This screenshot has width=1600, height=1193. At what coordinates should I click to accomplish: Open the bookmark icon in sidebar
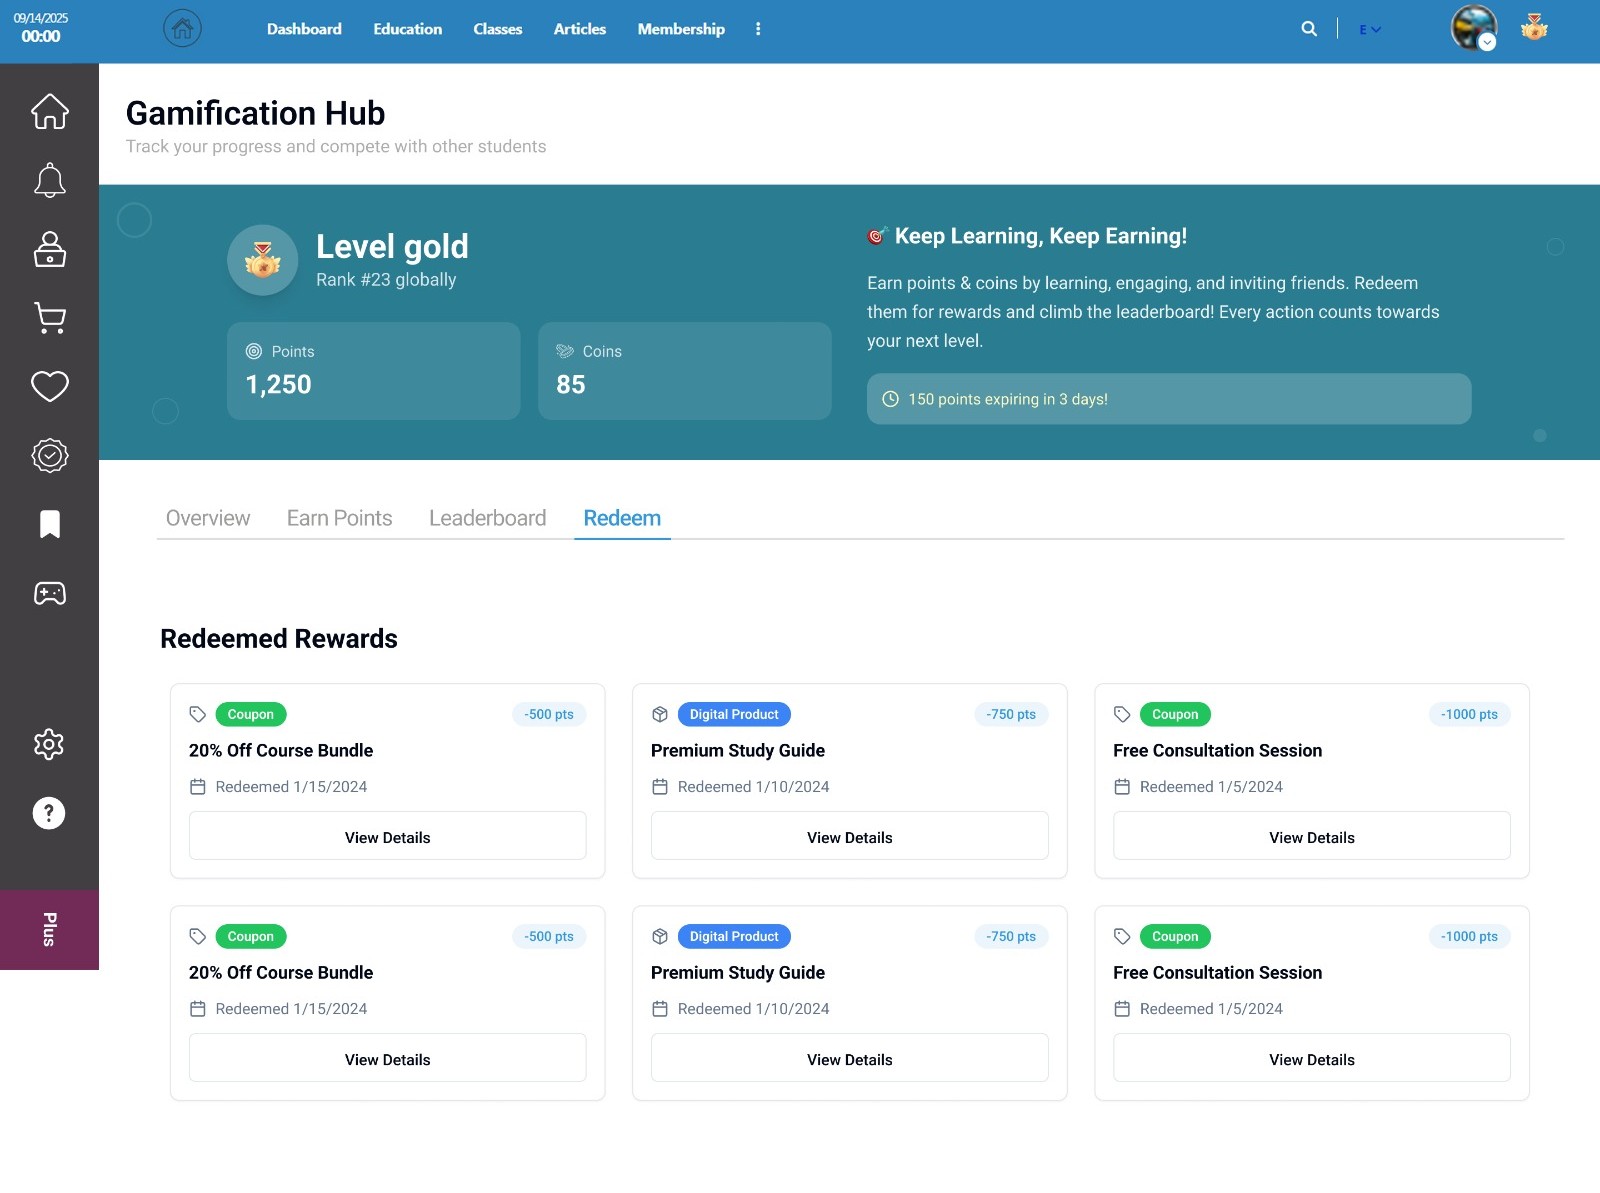[x=49, y=524]
